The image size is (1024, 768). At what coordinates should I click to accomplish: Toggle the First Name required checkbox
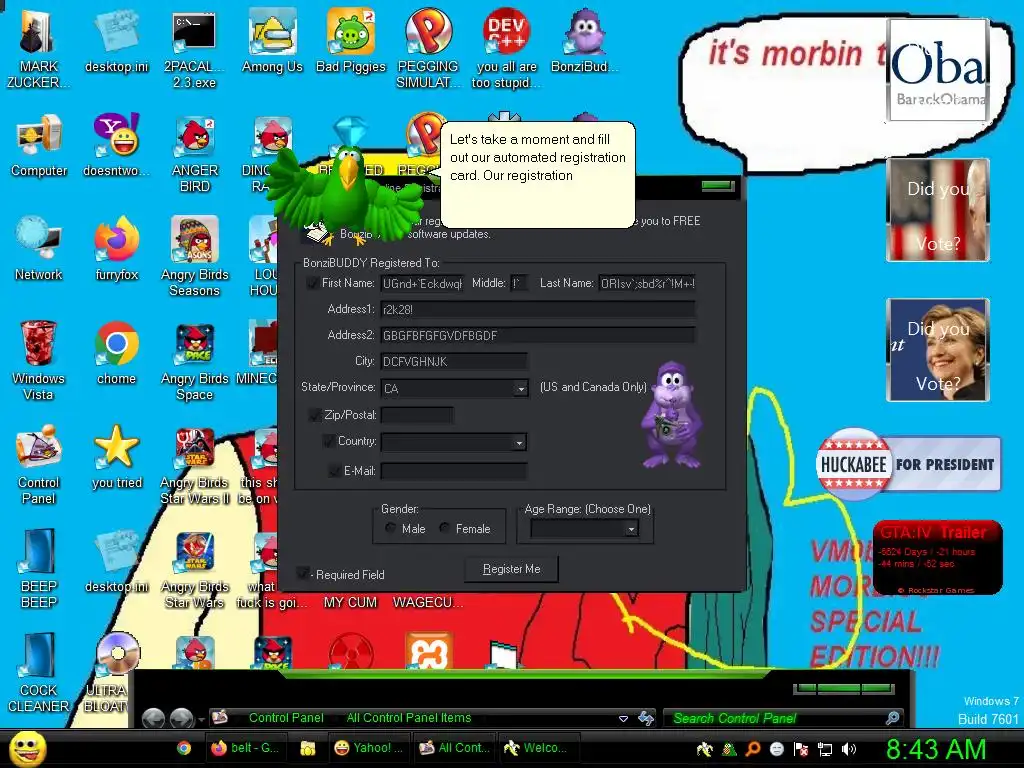(312, 283)
